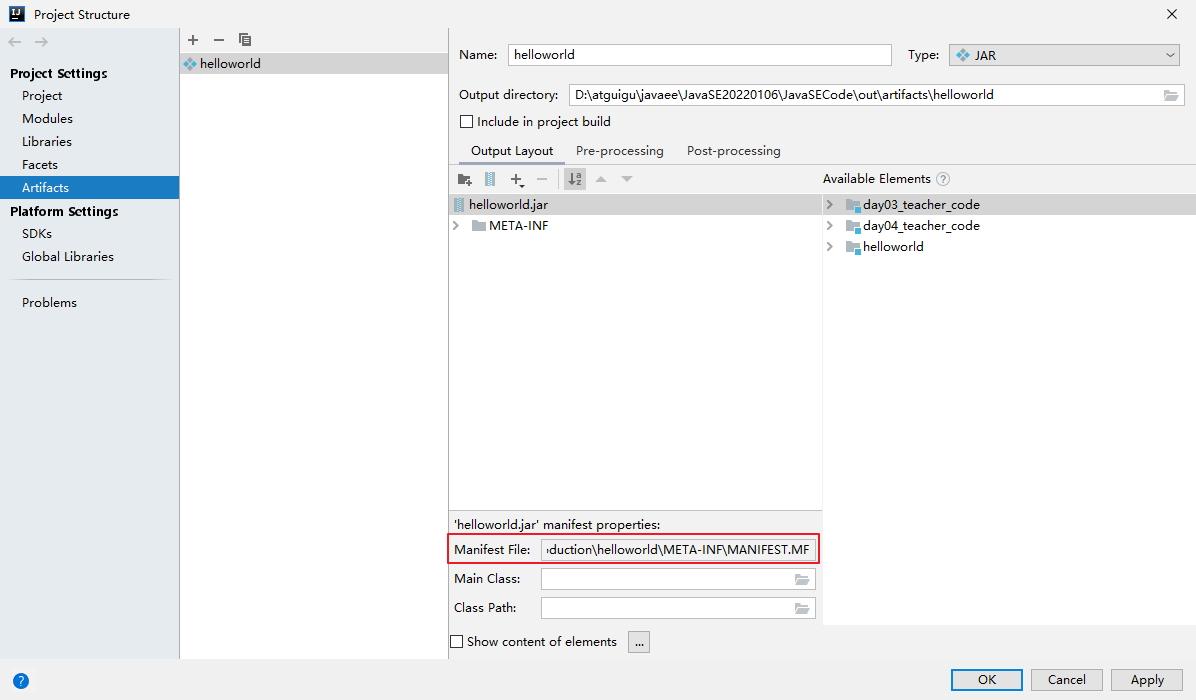Open help for Available Elements
The width and height of the screenshot is (1196, 700).
[x=942, y=179]
